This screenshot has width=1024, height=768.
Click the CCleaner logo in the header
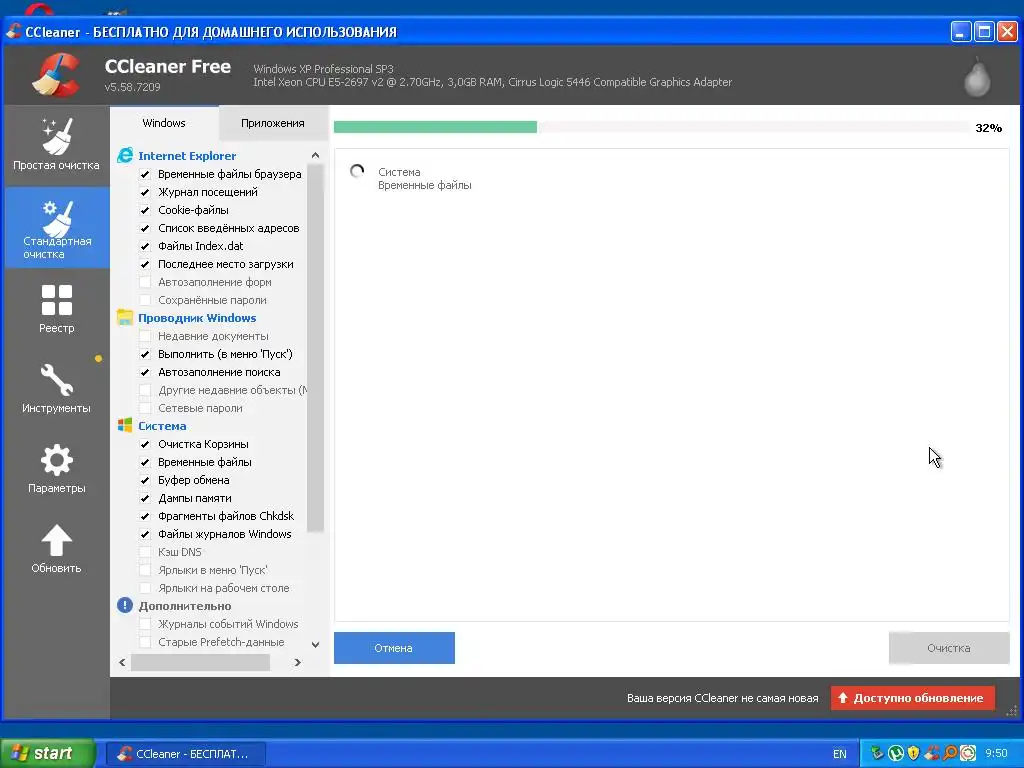pos(56,74)
